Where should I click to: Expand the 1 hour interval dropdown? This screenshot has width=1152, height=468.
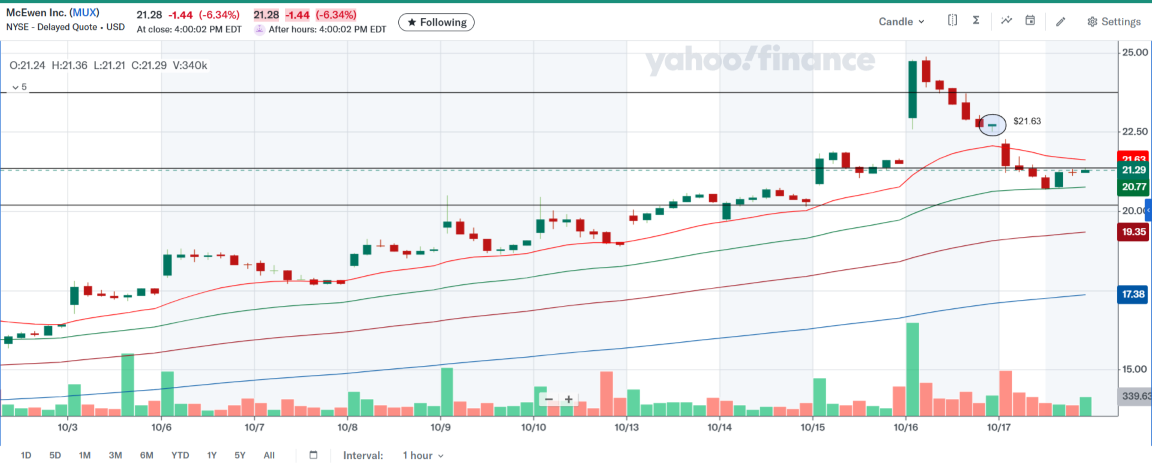coord(423,456)
